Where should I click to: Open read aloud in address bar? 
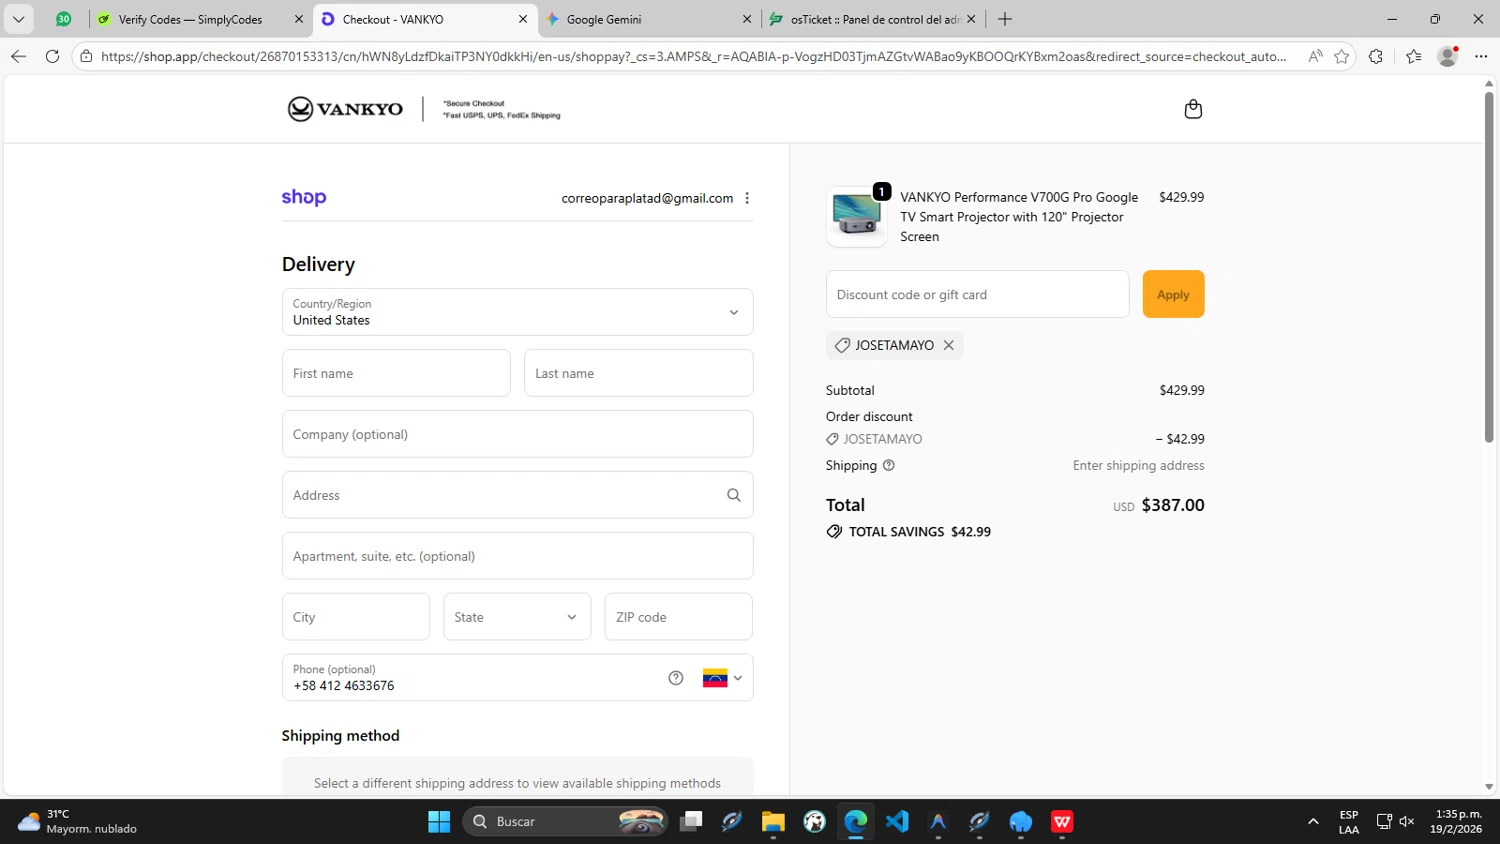[1315, 56]
